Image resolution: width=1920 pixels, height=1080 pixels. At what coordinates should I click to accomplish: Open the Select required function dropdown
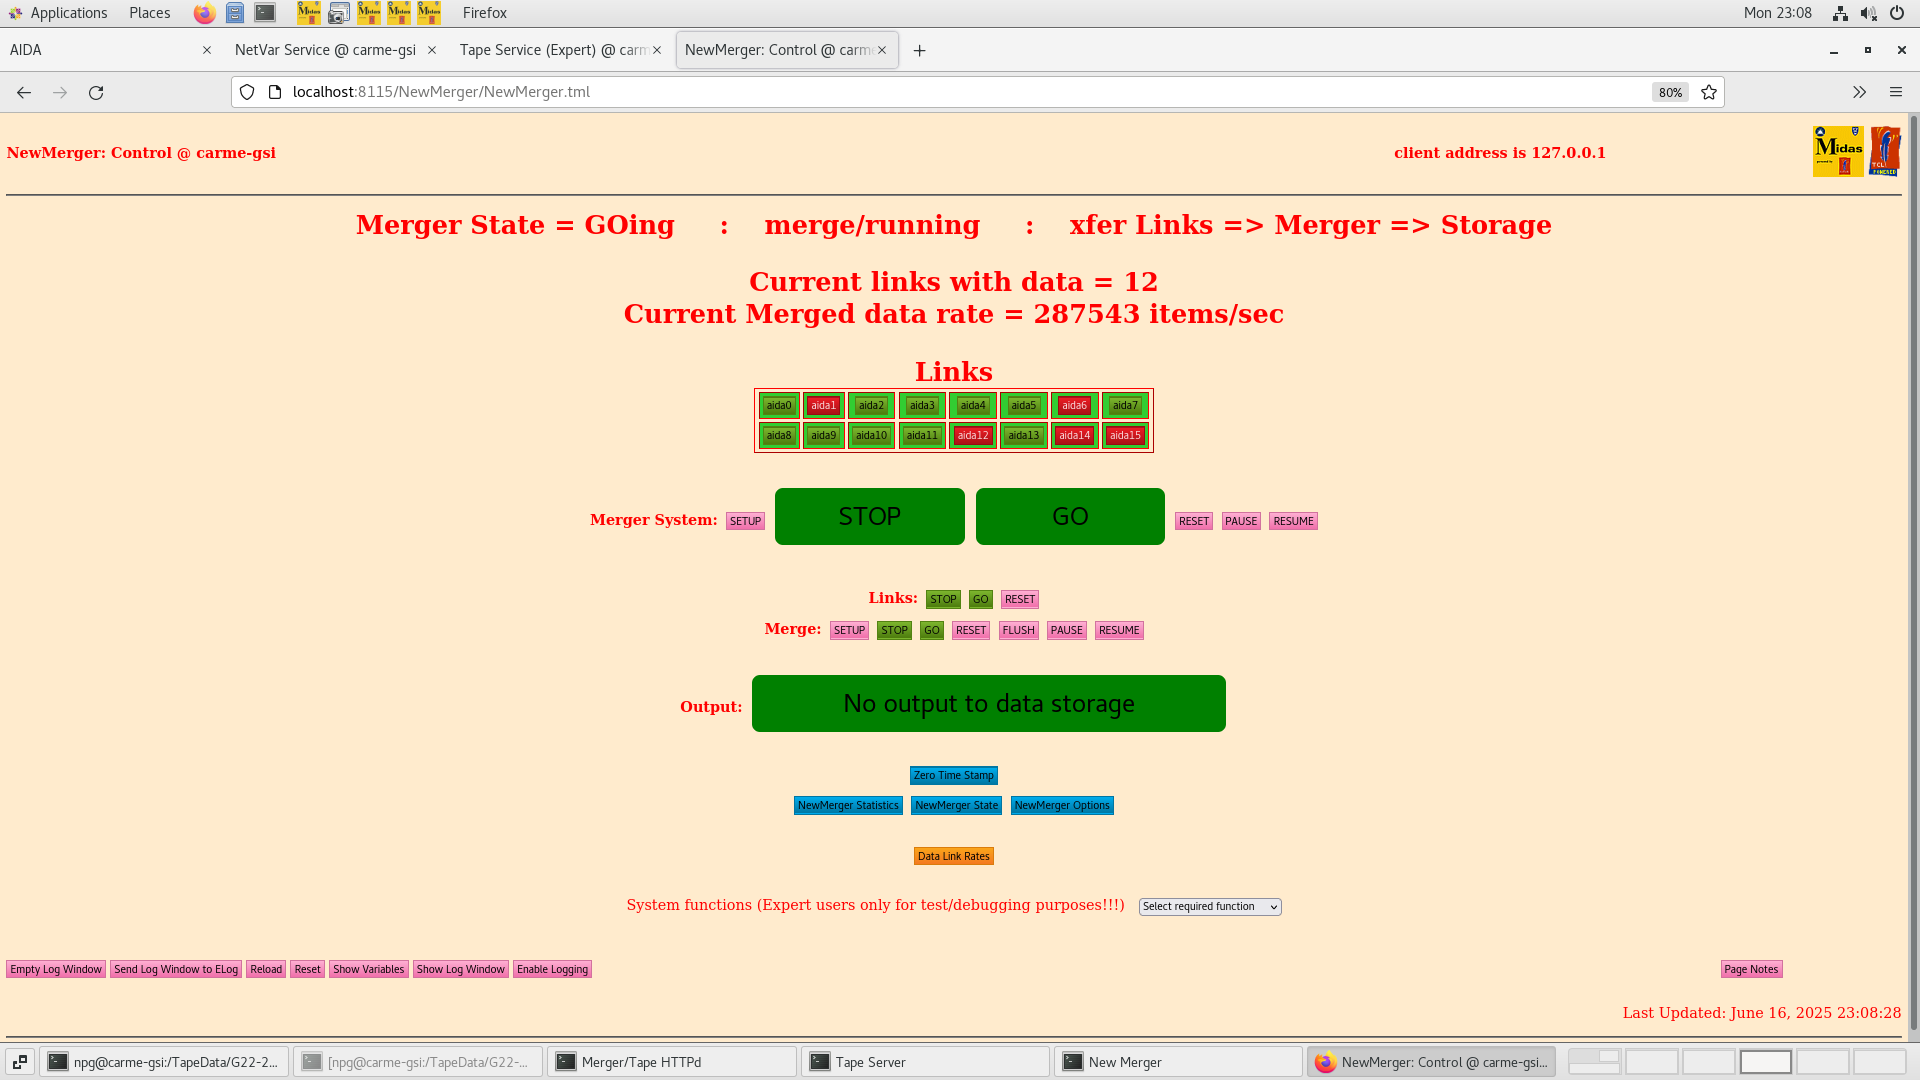click(1210, 906)
